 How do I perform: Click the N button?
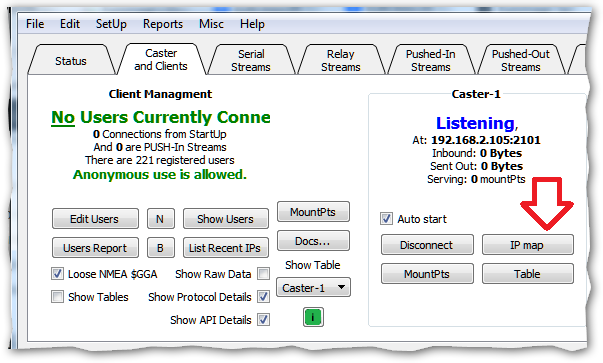coord(160,219)
